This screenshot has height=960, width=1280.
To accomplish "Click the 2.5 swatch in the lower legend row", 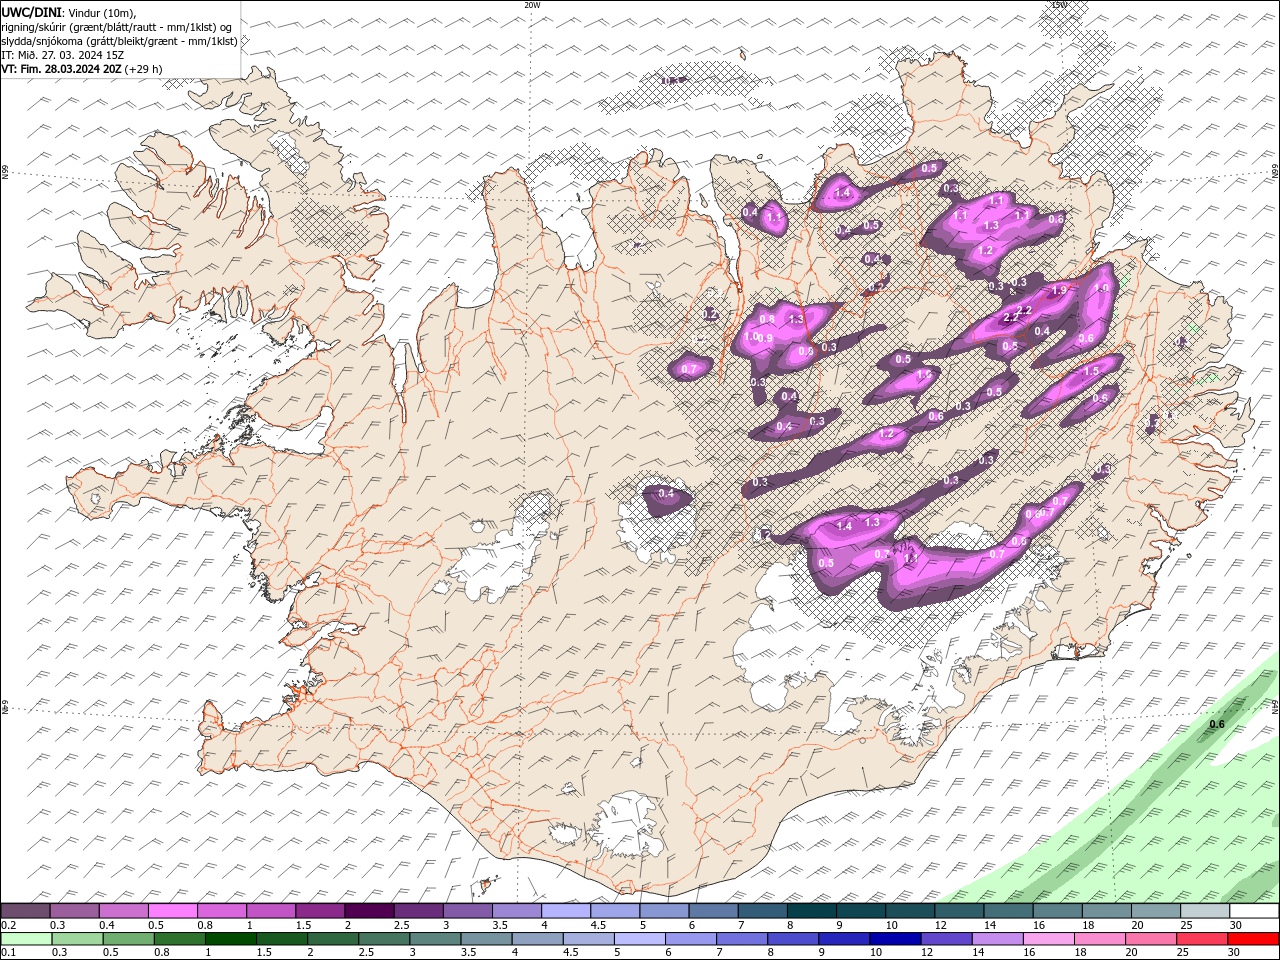I will tap(383, 938).
